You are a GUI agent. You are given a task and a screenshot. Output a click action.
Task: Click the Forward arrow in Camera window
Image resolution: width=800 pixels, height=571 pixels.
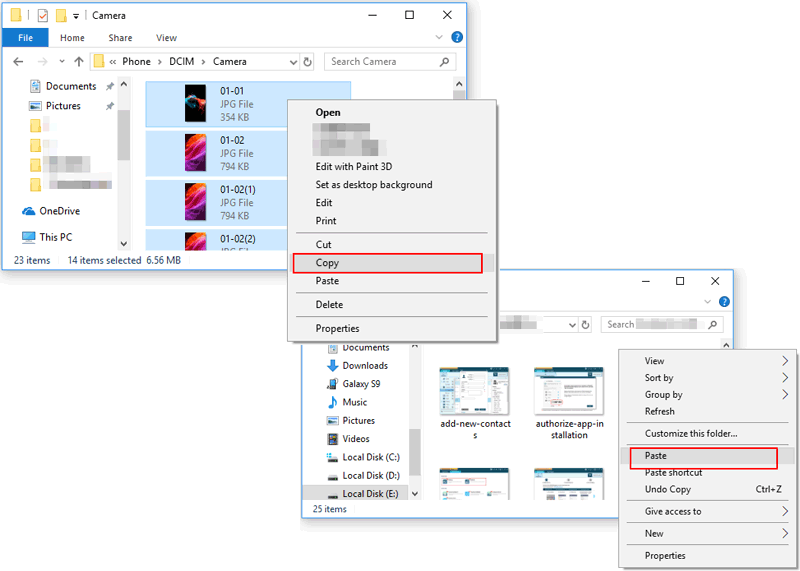point(42,62)
